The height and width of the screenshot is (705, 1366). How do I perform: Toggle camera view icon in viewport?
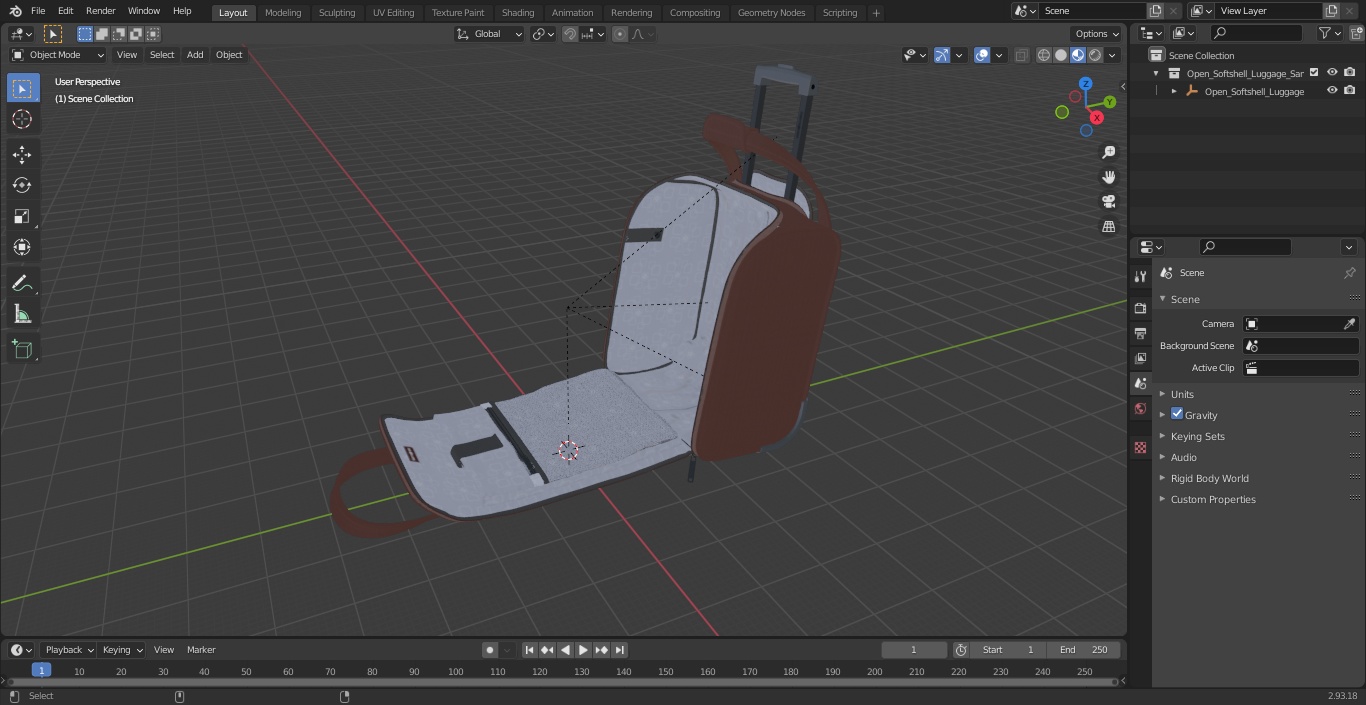1108,202
